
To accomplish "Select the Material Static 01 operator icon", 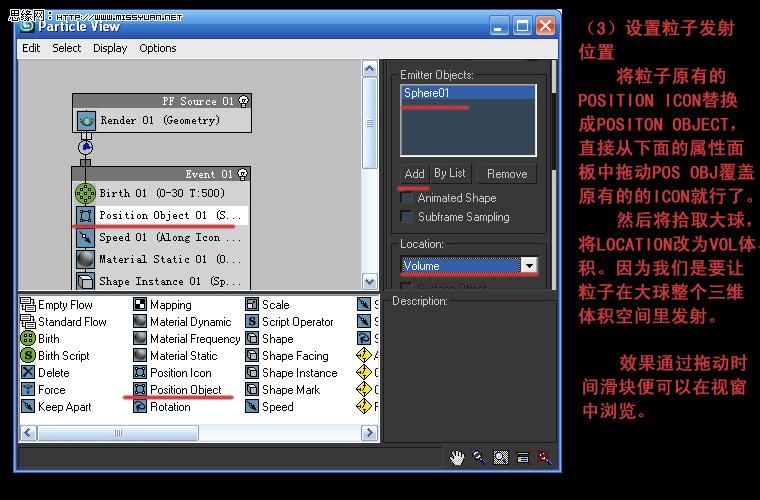I will [x=85, y=259].
